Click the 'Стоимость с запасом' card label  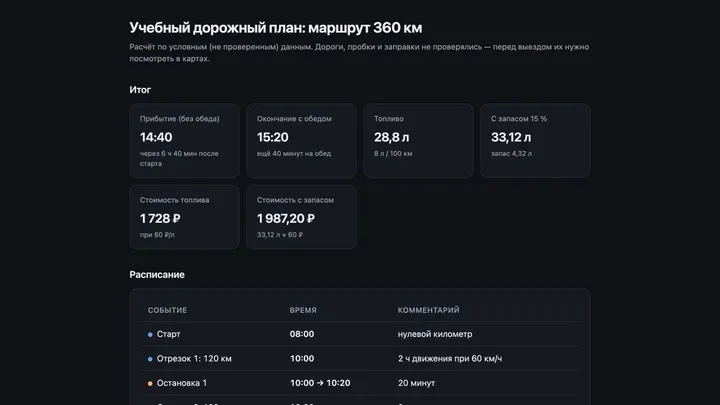[x=295, y=200]
